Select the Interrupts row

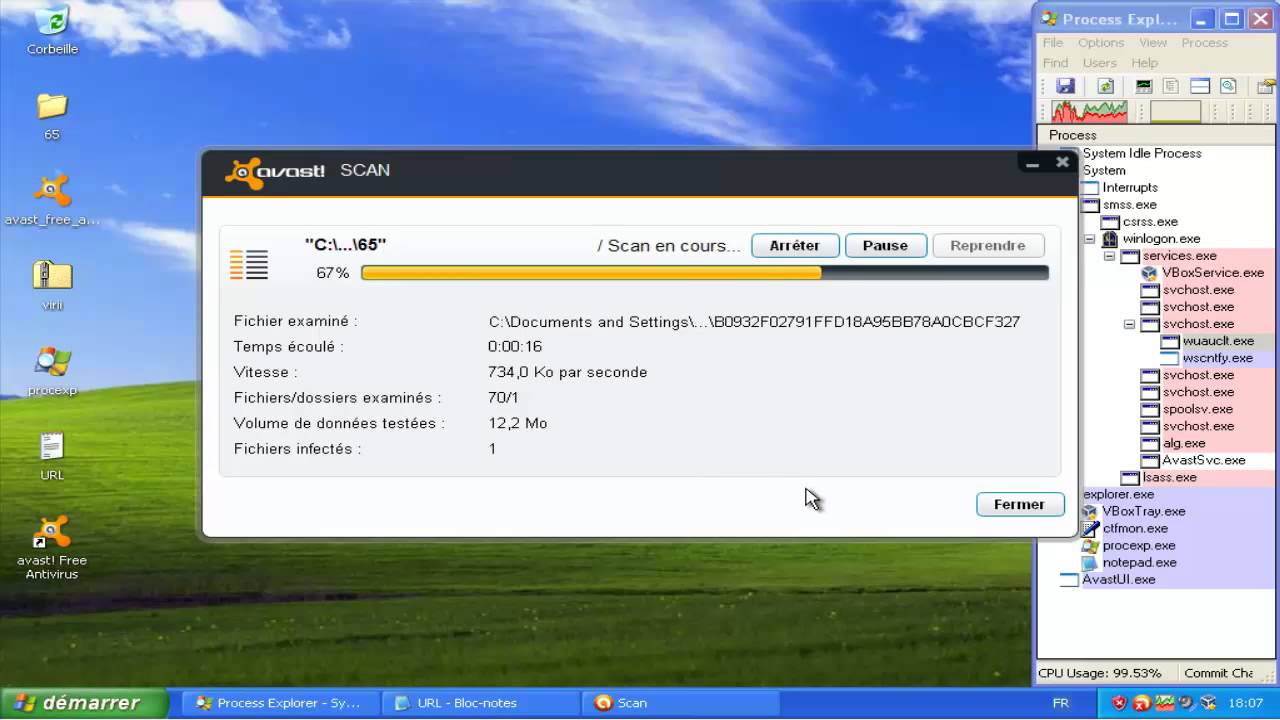pyautogui.click(x=1130, y=188)
